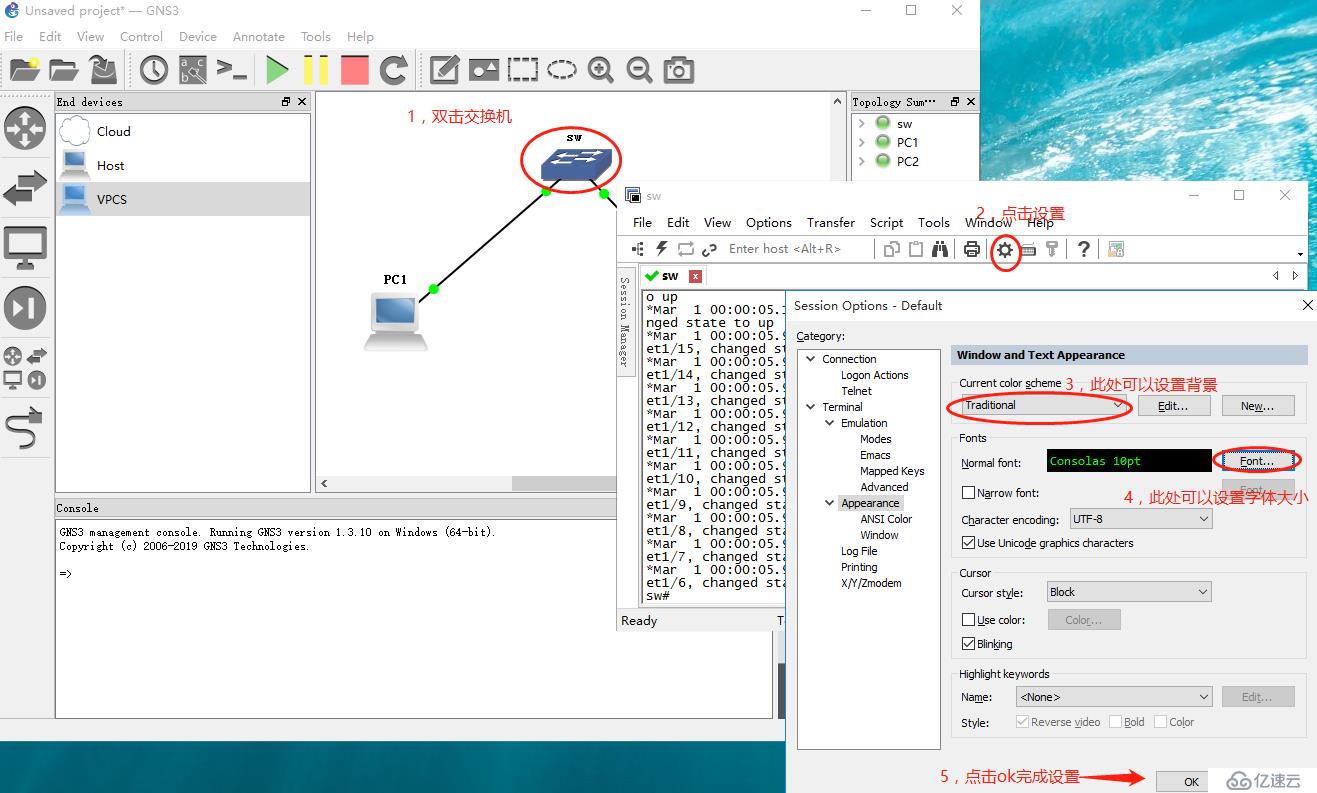Expand PC1 node in Topology Summary
The image size is (1317, 793).
pyautogui.click(x=861, y=142)
